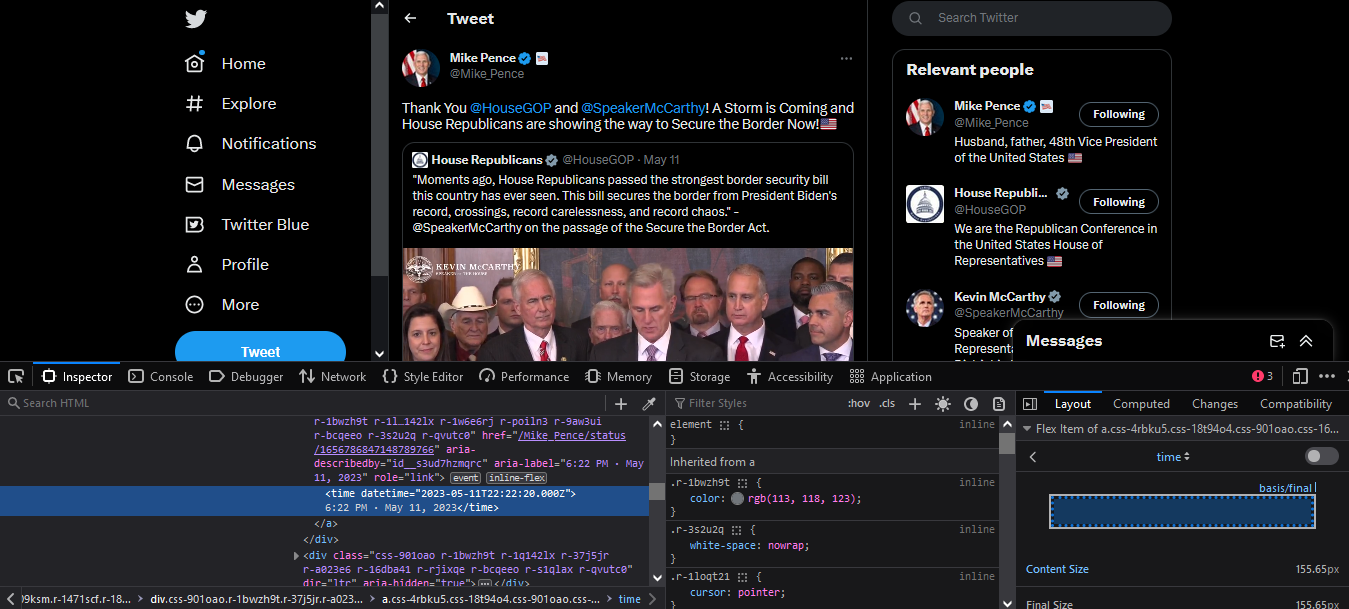This screenshot has height=609, width=1349.
Task: Switch to the Debugger tab
Action: coord(246,377)
